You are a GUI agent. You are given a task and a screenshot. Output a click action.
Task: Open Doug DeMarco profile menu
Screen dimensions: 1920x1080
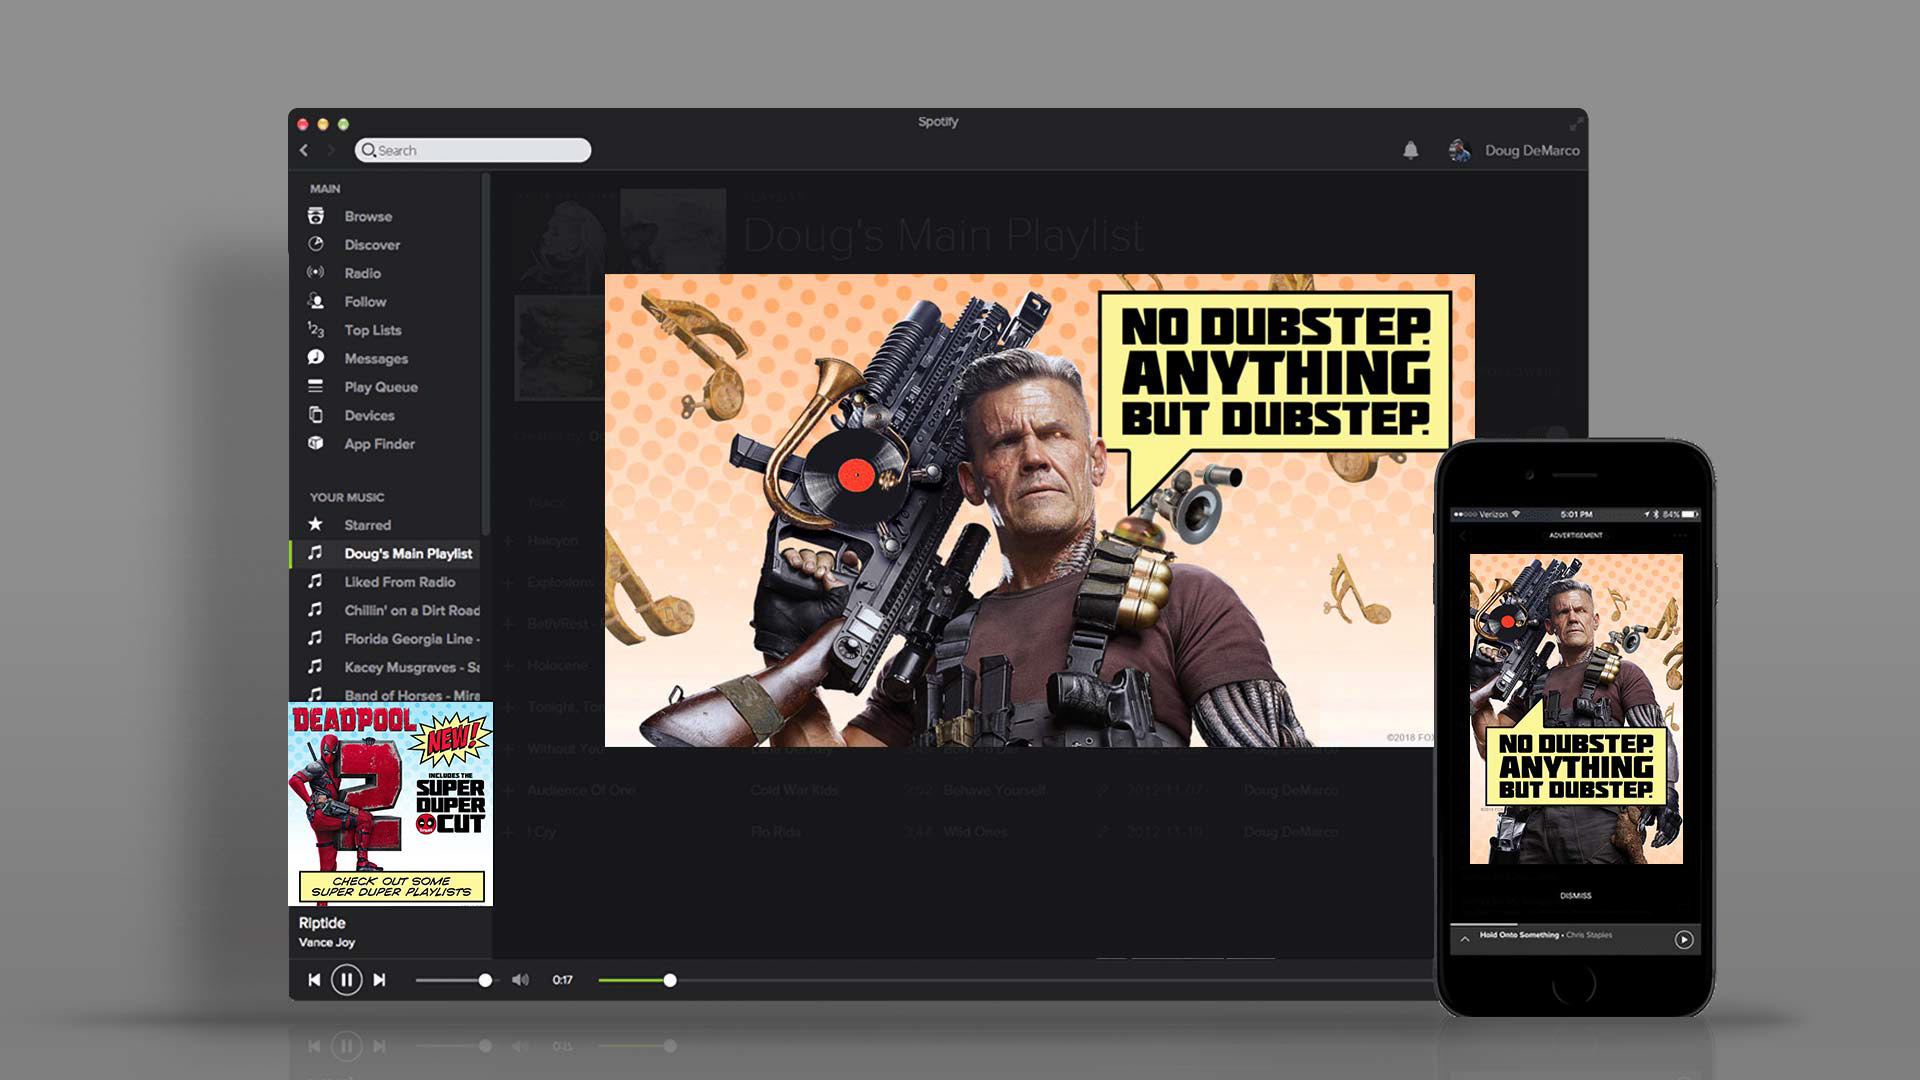pos(1530,150)
